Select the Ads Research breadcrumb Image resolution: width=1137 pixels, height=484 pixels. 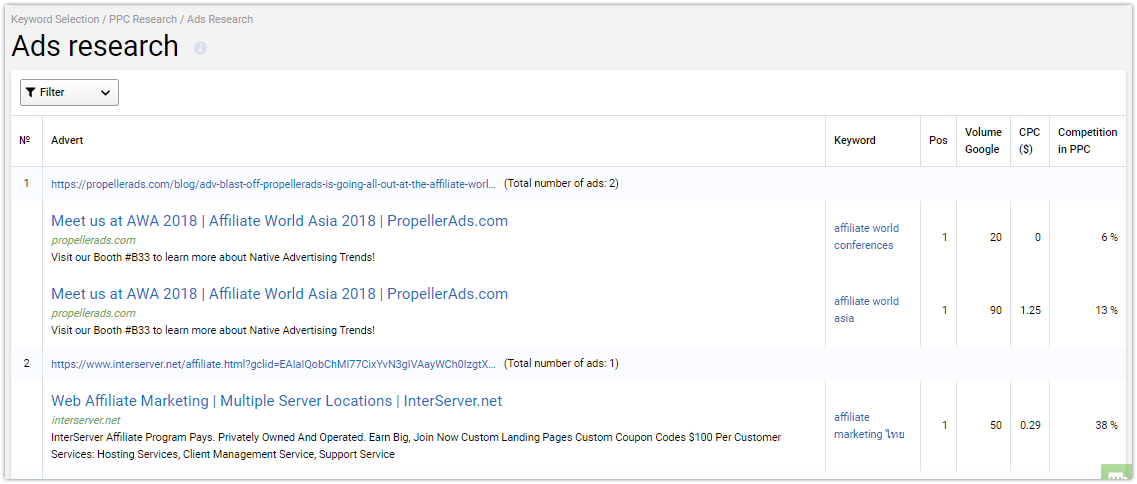220,20
